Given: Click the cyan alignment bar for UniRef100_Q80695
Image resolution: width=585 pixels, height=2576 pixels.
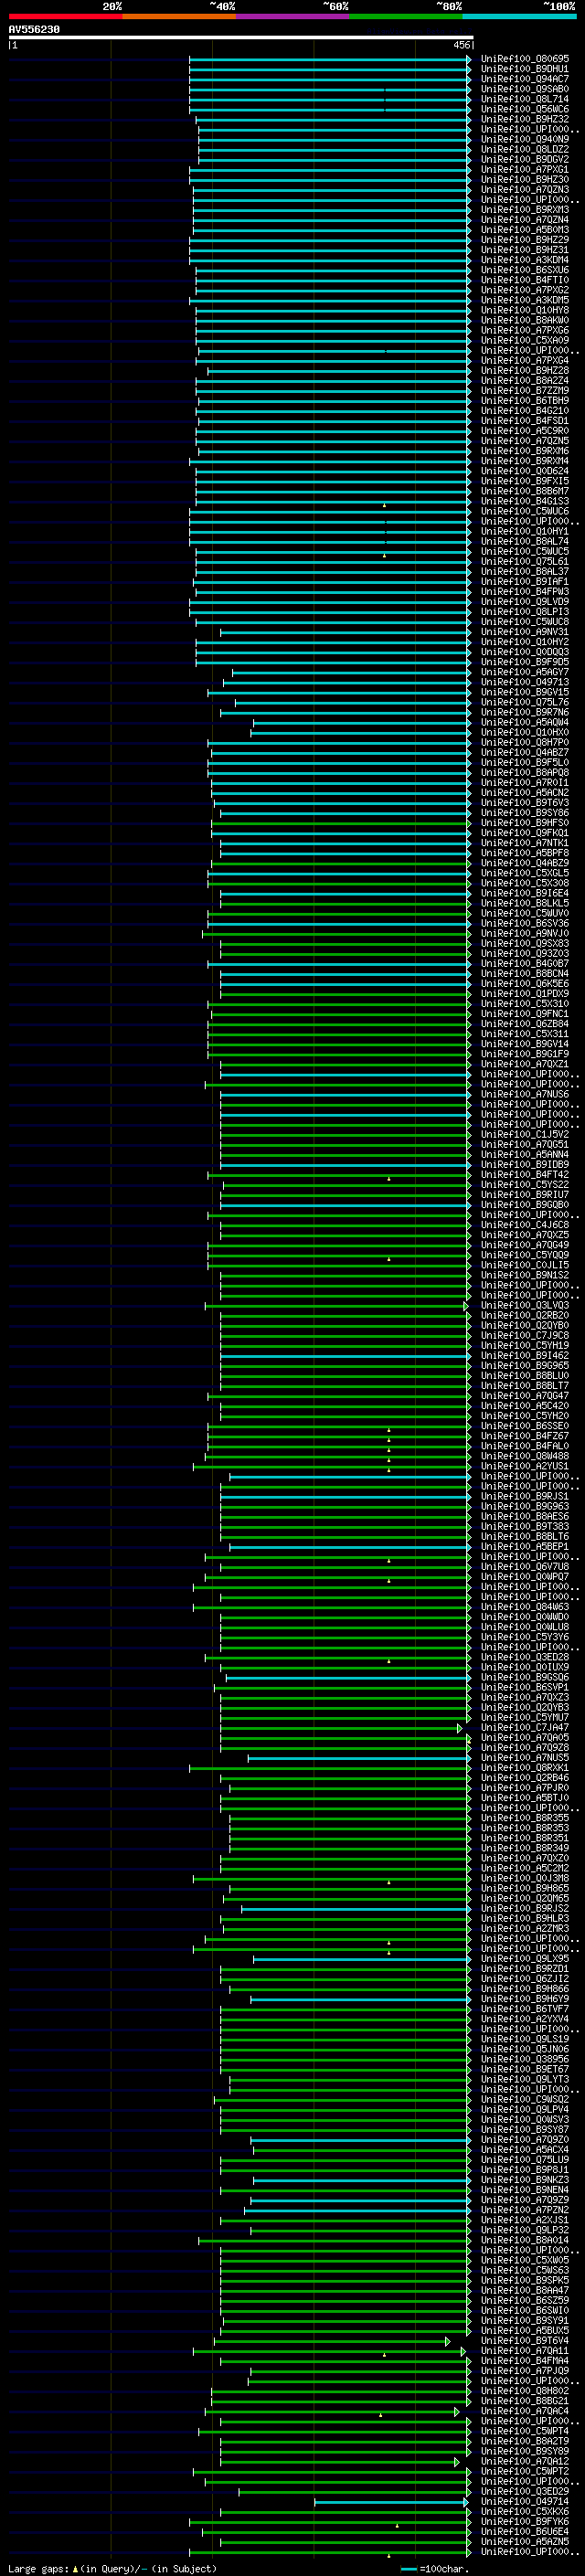Looking at the screenshot, I should pyautogui.click(x=329, y=59).
